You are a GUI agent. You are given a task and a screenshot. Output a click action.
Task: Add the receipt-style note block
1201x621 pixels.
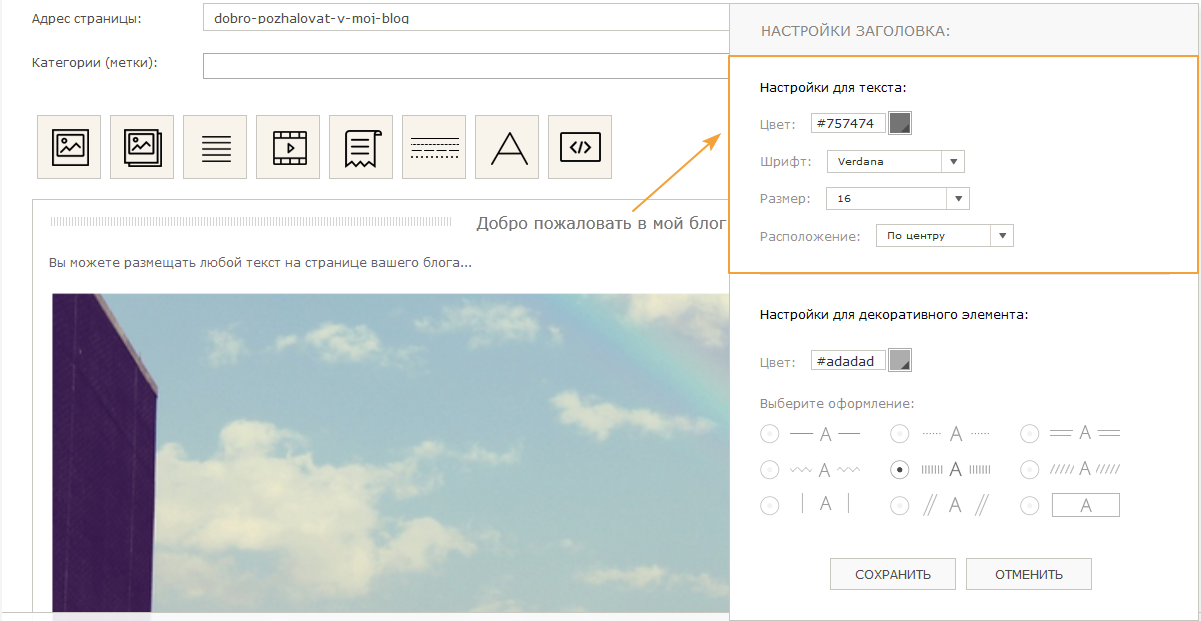tap(361, 147)
